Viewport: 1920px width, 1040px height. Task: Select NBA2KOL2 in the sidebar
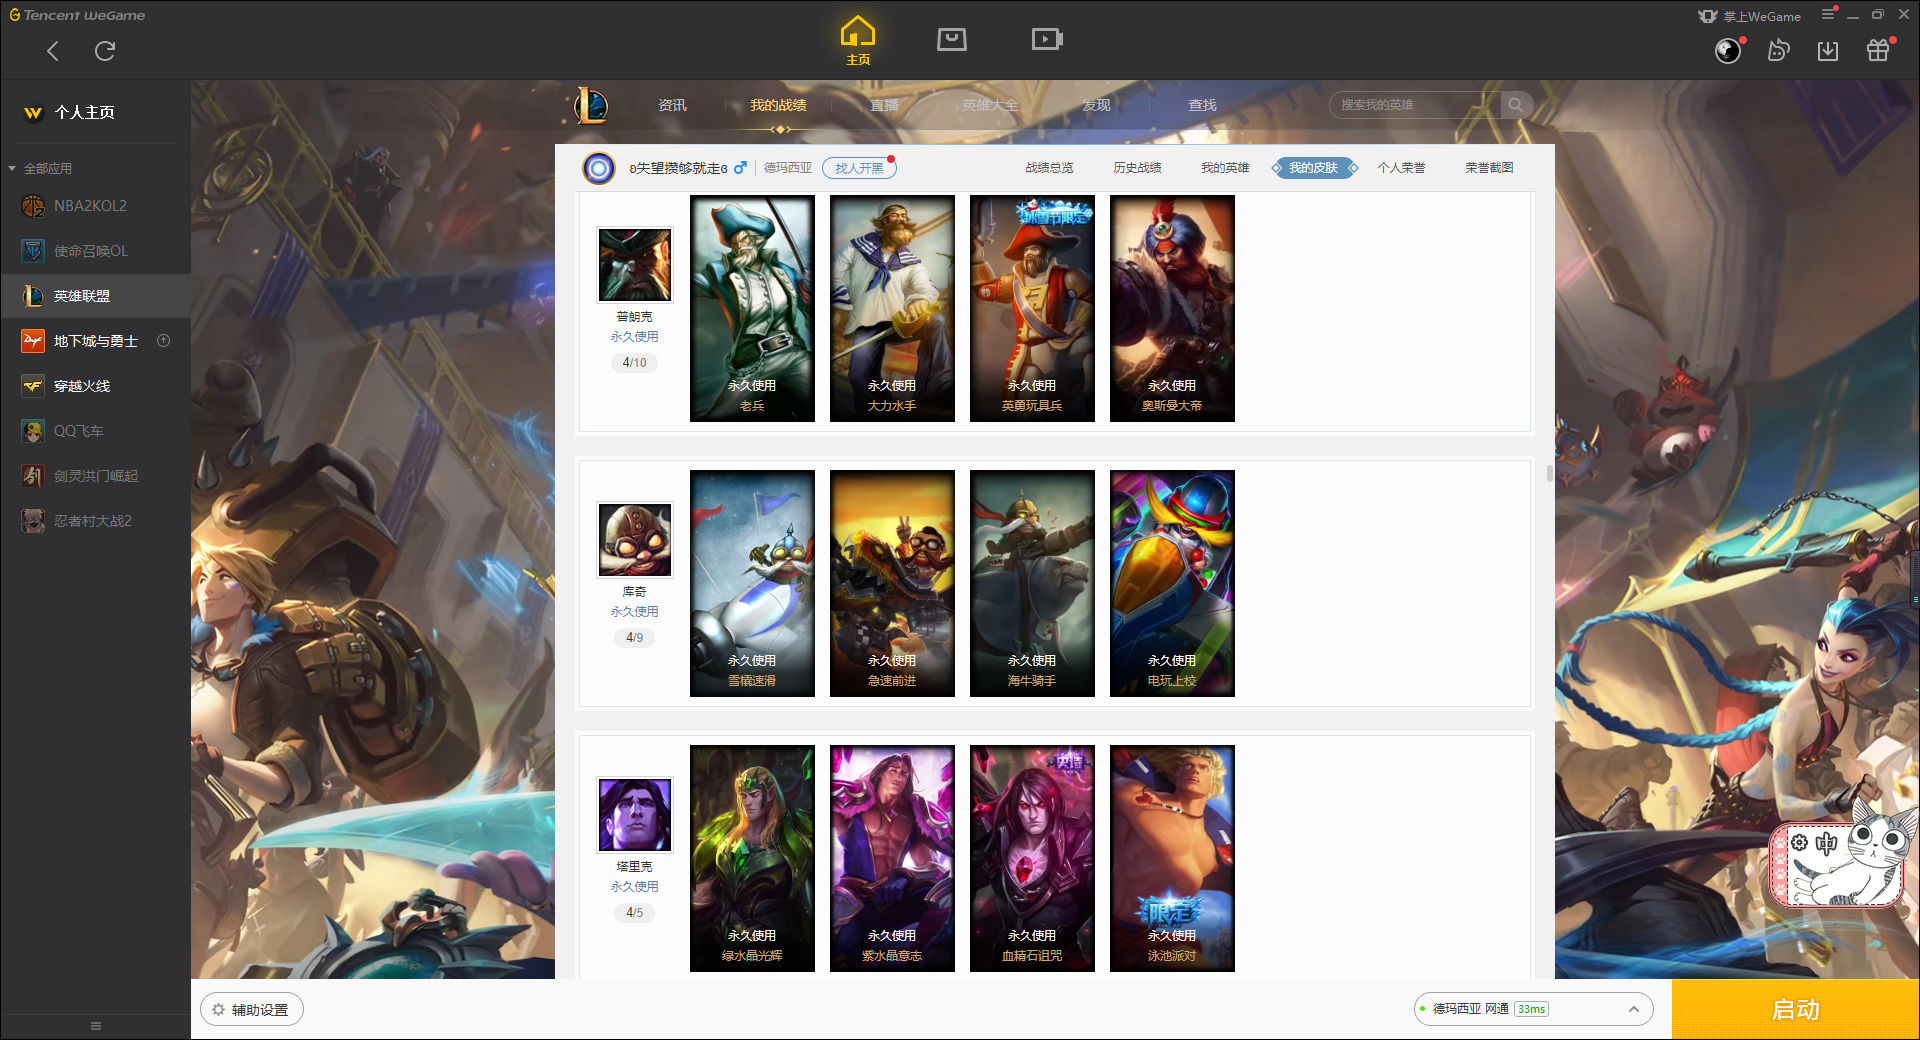click(x=95, y=206)
